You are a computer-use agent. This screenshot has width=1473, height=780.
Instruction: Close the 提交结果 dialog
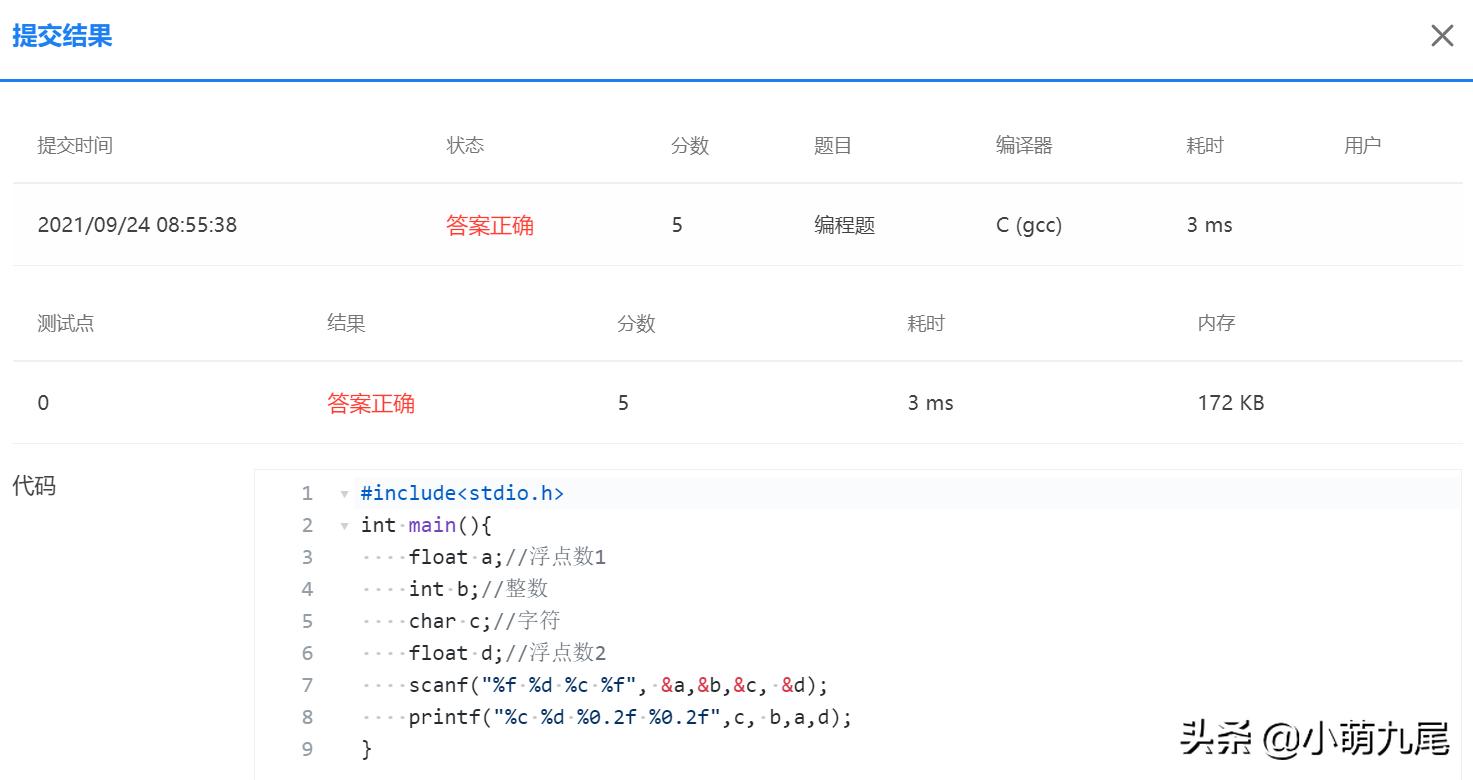point(1441,35)
